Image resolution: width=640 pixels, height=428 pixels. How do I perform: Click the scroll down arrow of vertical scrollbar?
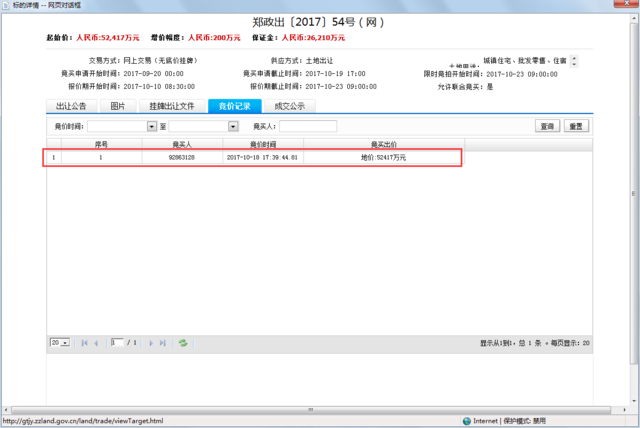click(x=633, y=401)
